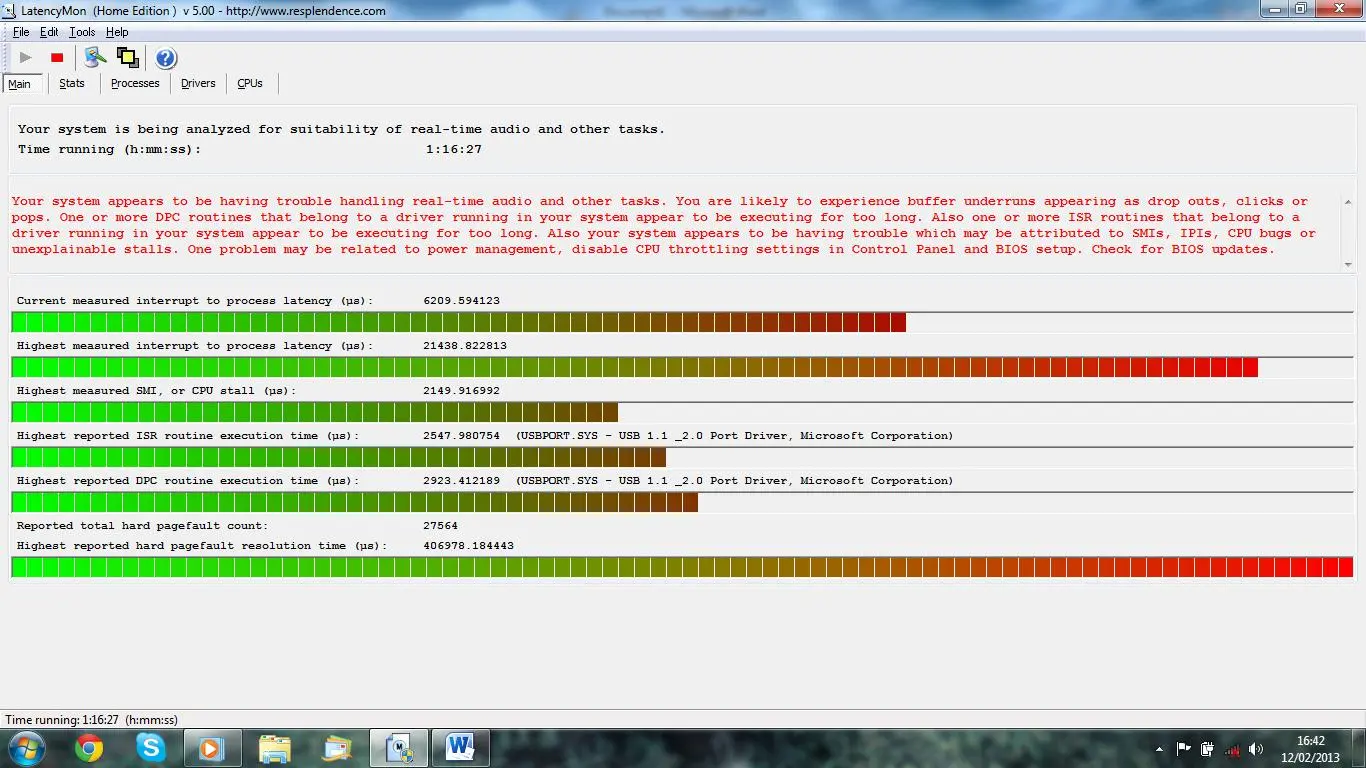This screenshot has width=1366, height=768.
Task: Open the taskbar clock showing 16:42
Action: (1310, 749)
